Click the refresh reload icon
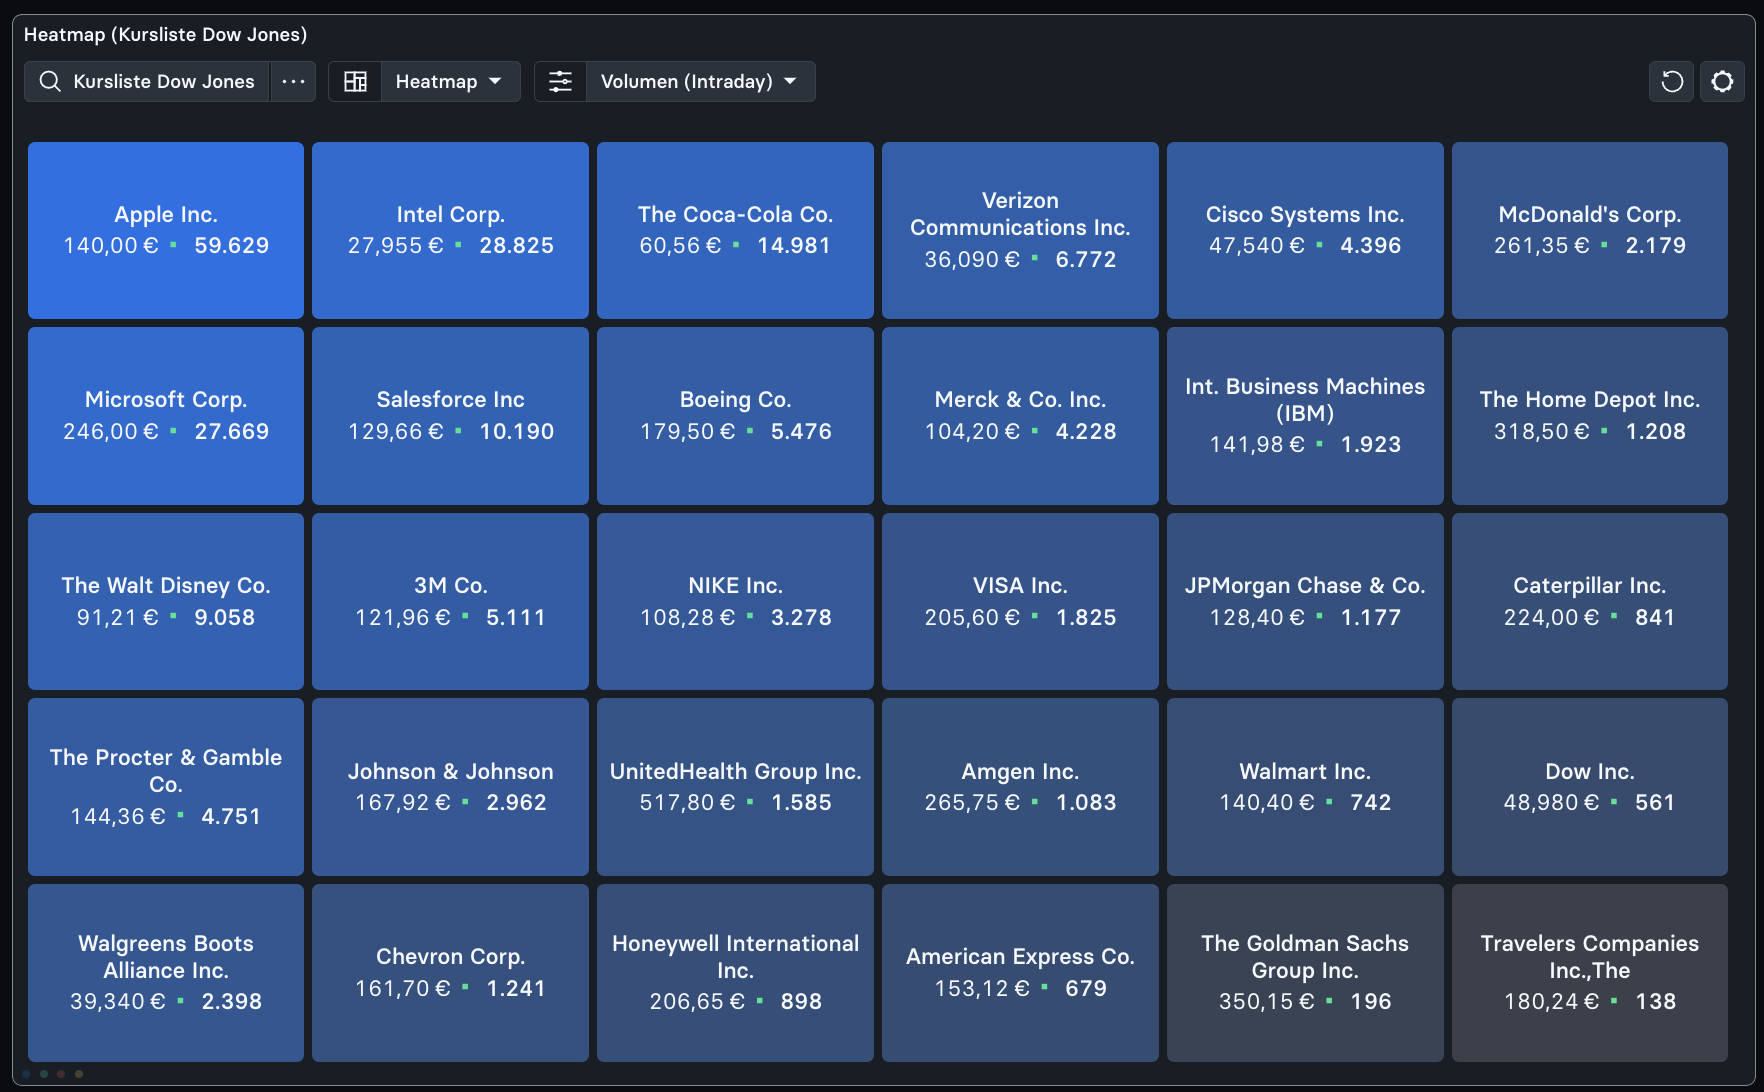 pos(1671,81)
